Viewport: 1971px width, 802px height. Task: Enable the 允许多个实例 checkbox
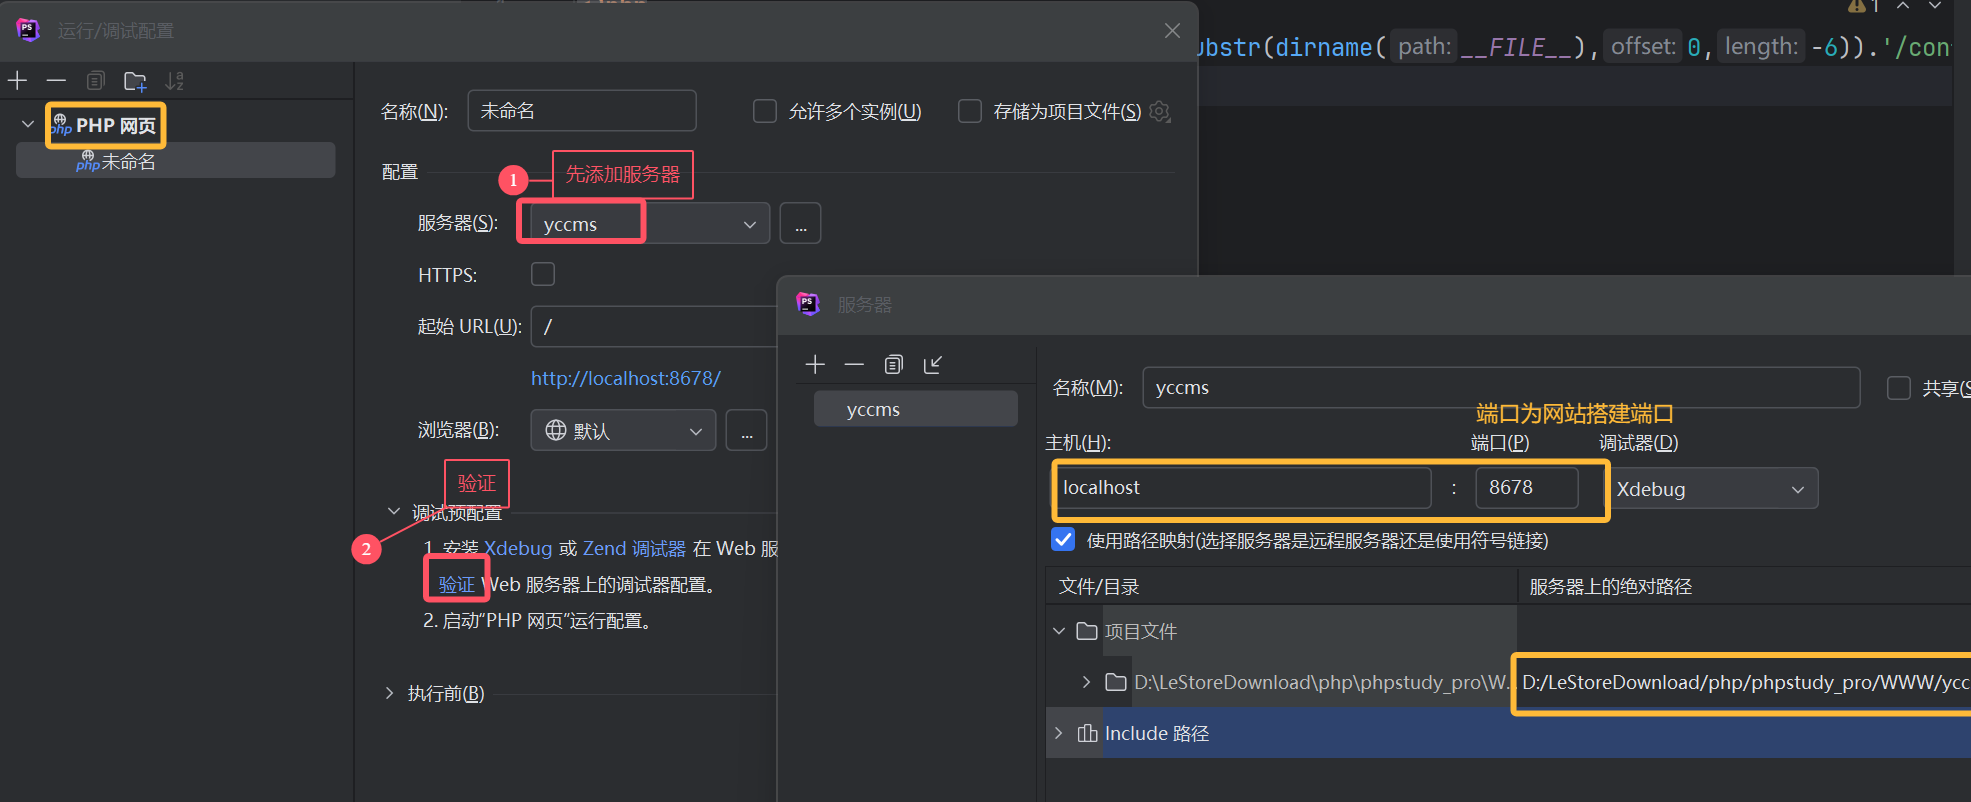click(x=765, y=111)
